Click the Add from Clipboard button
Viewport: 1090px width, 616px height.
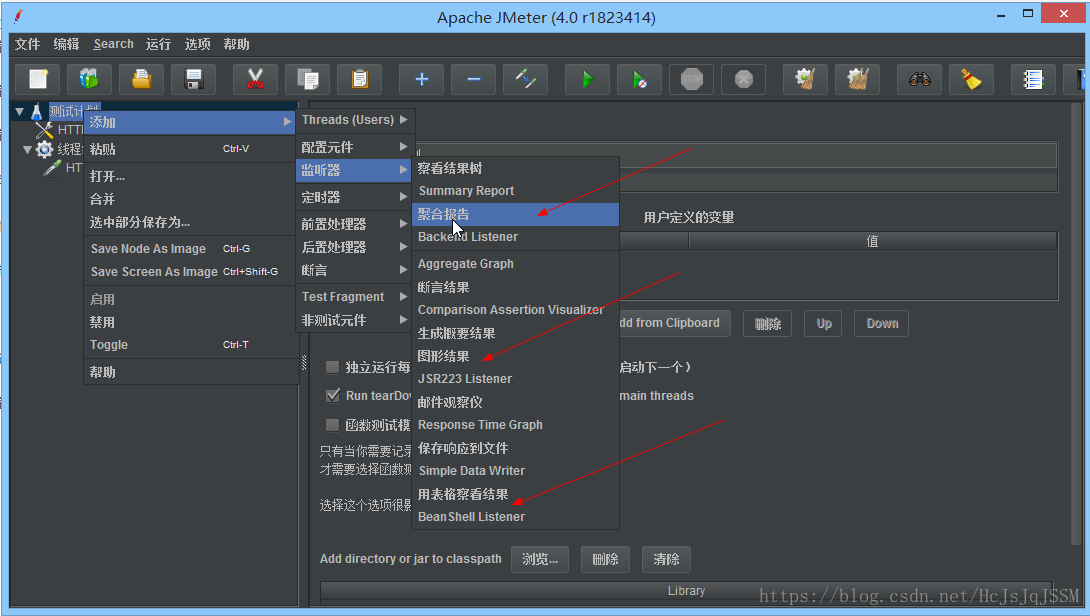click(674, 323)
